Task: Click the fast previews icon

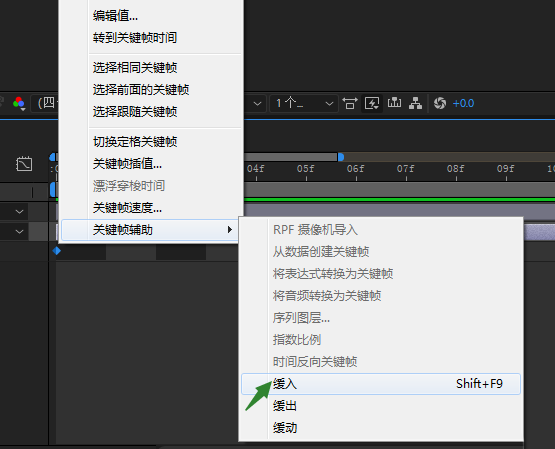Action: point(372,103)
